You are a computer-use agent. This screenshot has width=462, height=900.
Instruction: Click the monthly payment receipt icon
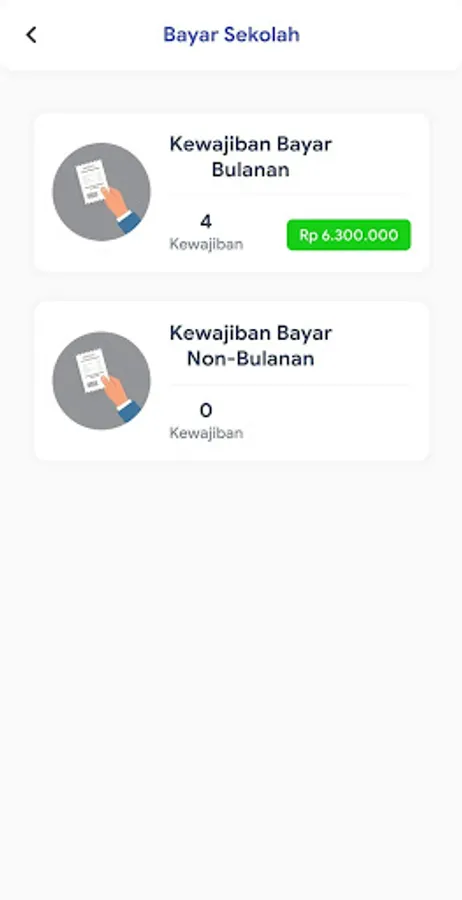[x=102, y=192]
